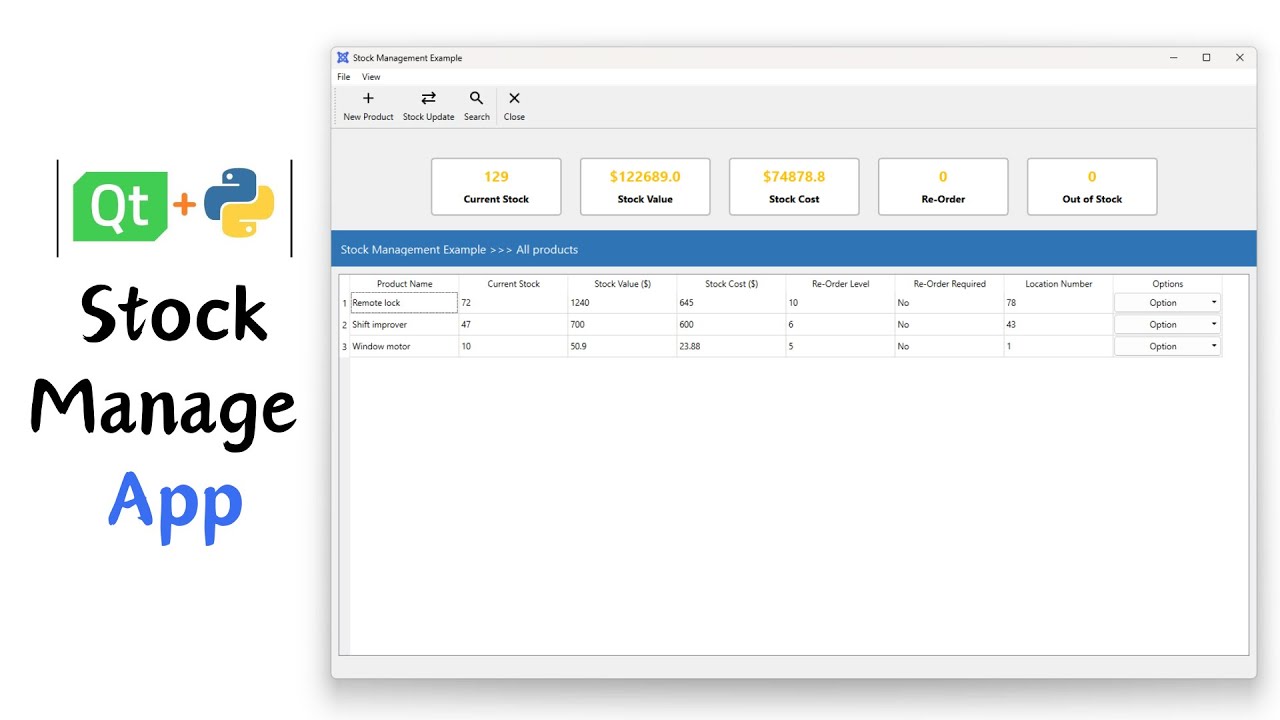
Task: Click Re-Order Required 'No' for Remote lock
Action: (950, 303)
